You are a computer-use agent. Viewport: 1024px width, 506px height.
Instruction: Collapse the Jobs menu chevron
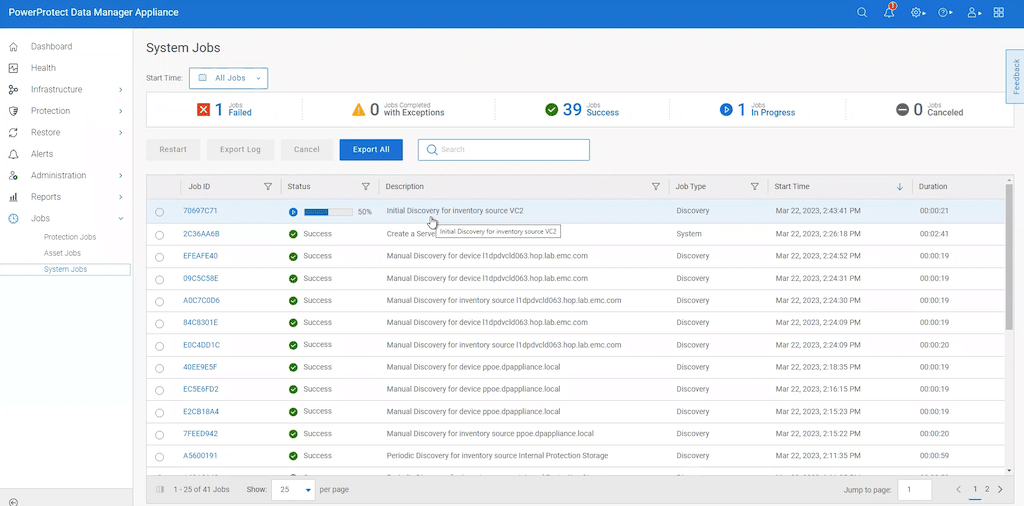[121, 219]
